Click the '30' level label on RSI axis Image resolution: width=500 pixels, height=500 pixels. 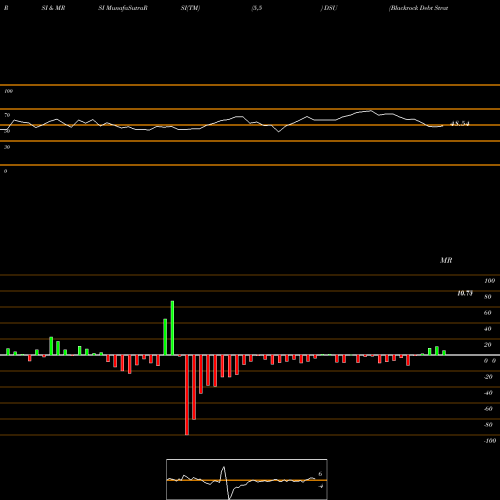7,147
